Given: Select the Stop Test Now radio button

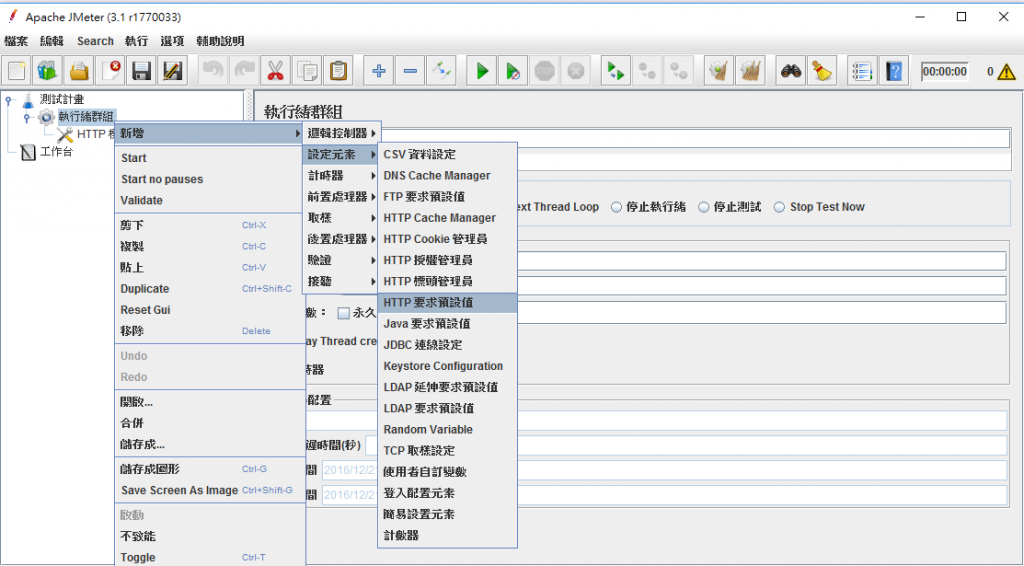Looking at the screenshot, I should point(779,207).
